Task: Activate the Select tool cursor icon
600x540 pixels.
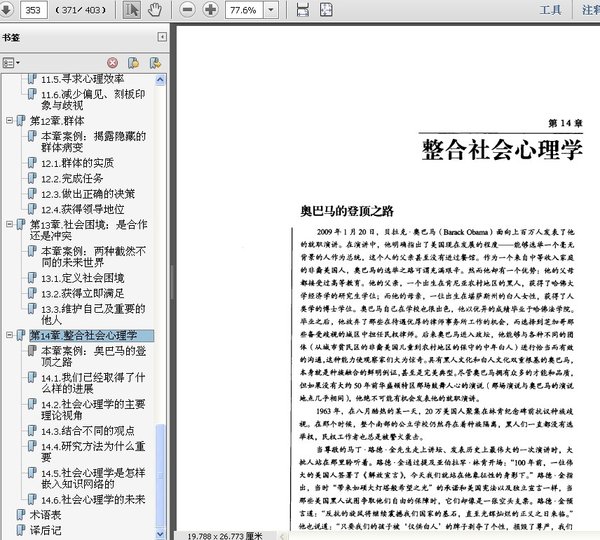Action: tap(132, 10)
